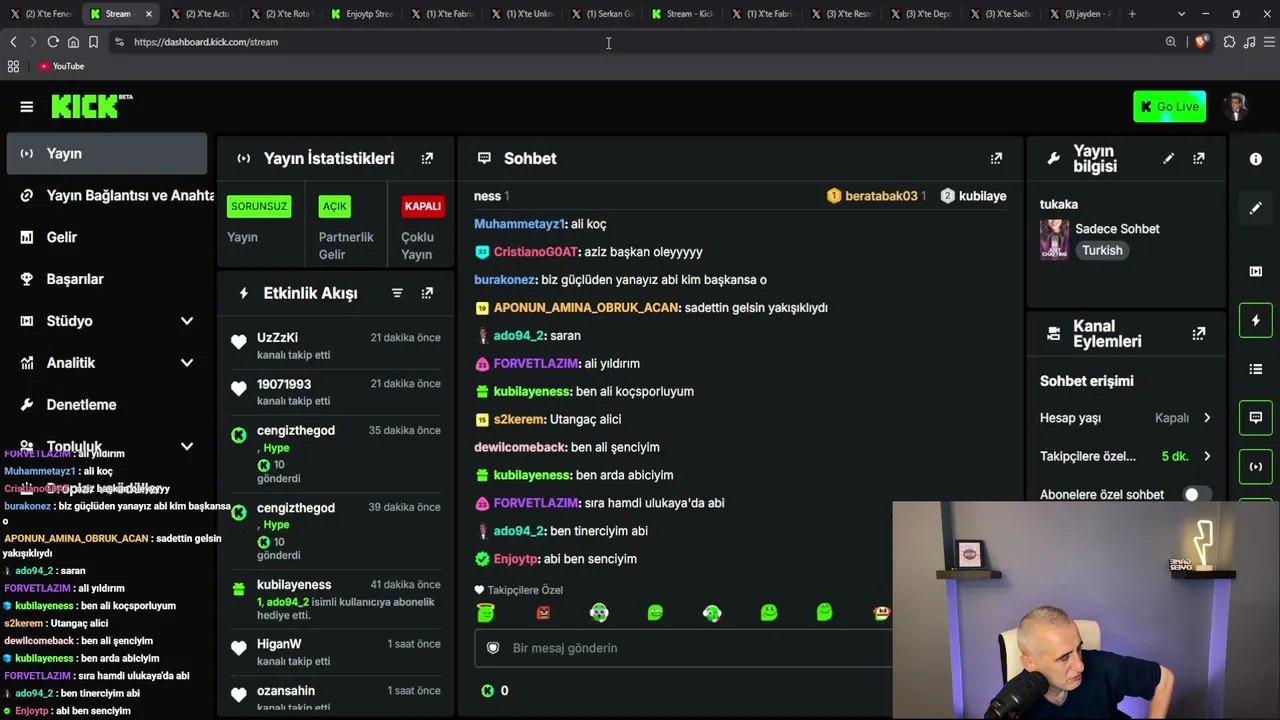
Task: Open browser extensions puzzle icon
Action: coord(1229,42)
